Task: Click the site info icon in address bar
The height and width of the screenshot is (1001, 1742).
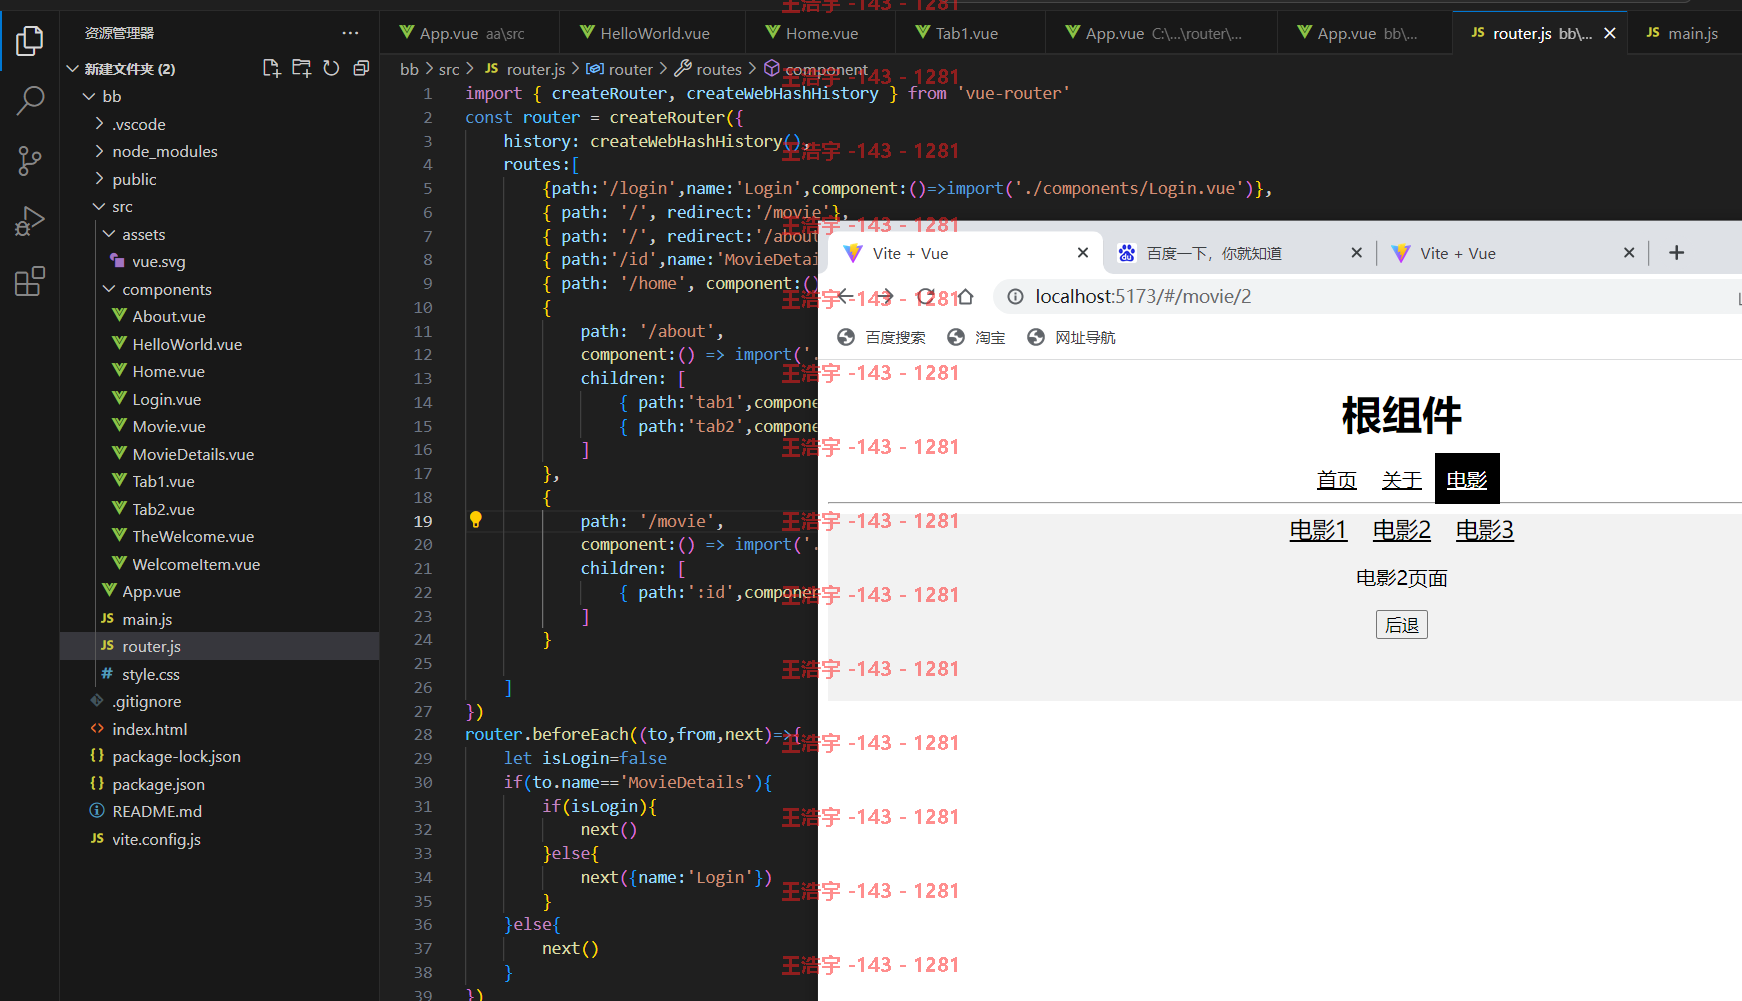Action: tap(1015, 297)
